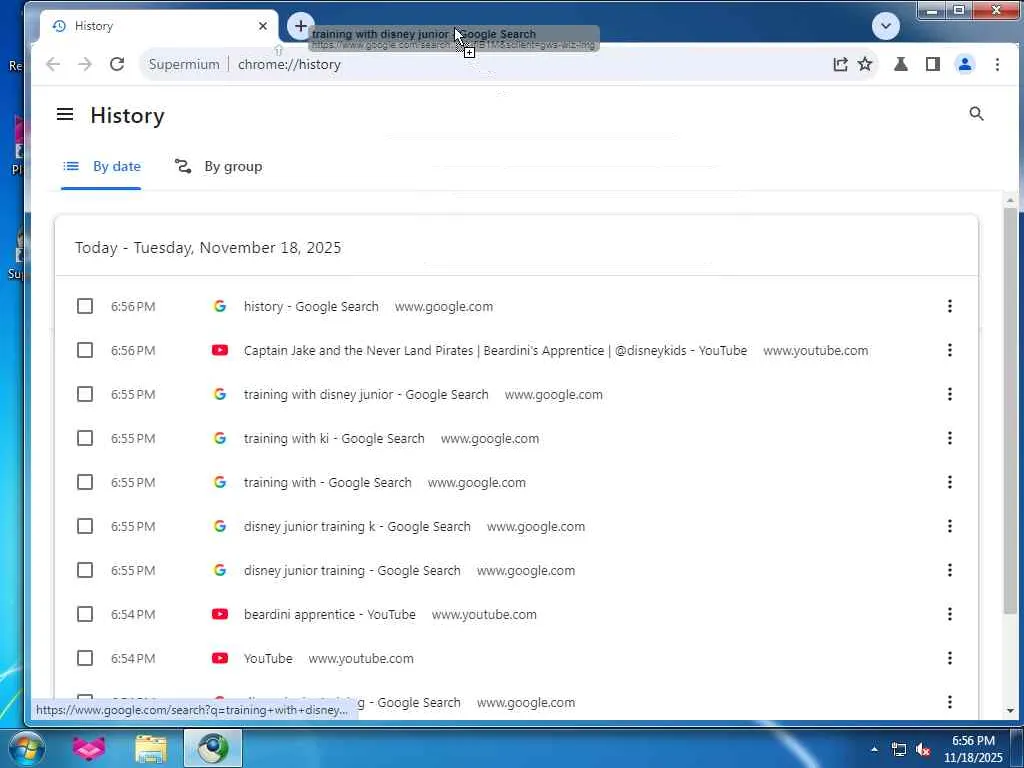Viewport: 1024px width, 768px height.
Task: Check the history - Google Search entry checkbox
Action: (85, 306)
